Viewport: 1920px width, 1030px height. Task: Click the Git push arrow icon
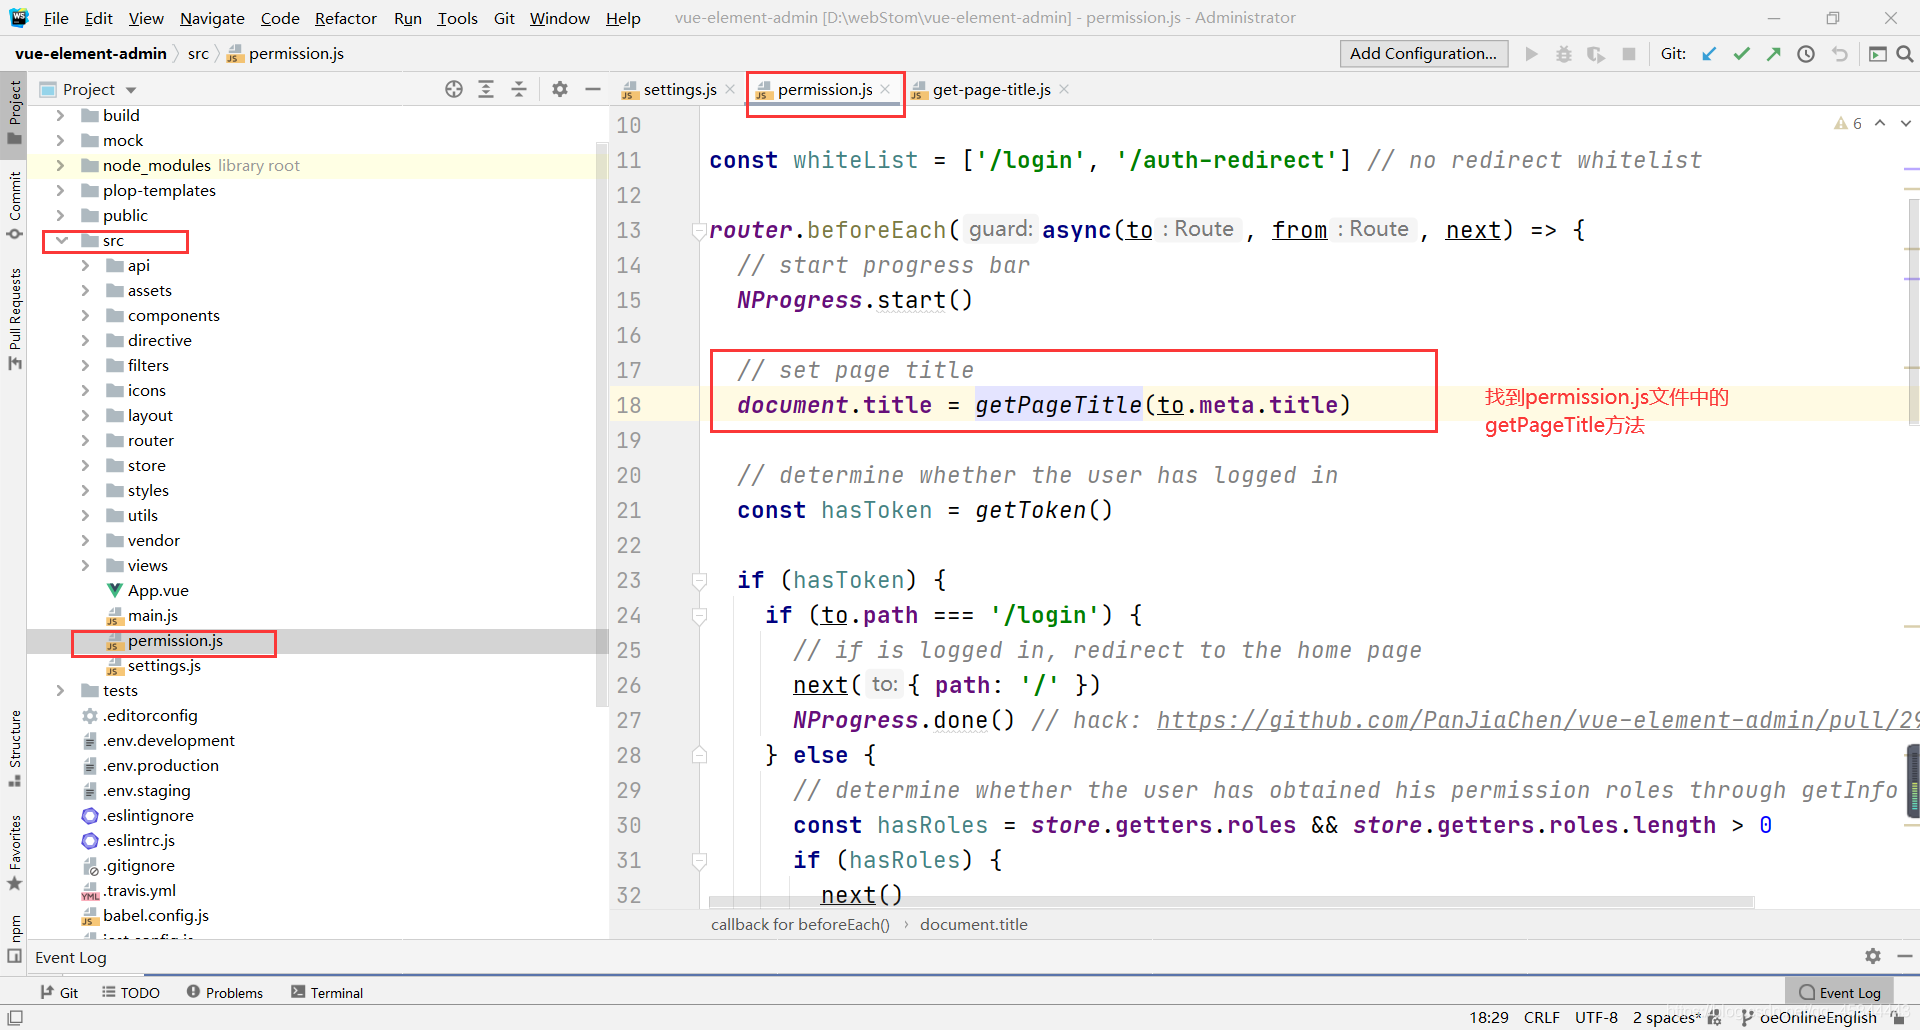(x=1773, y=54)
